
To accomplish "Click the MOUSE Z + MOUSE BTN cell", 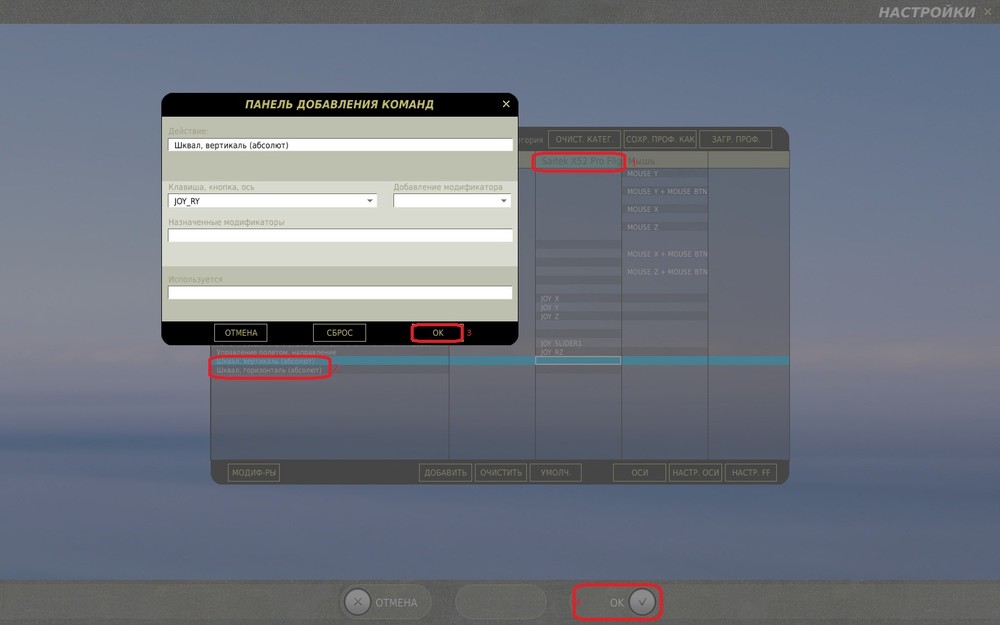I will click(665, 272).
